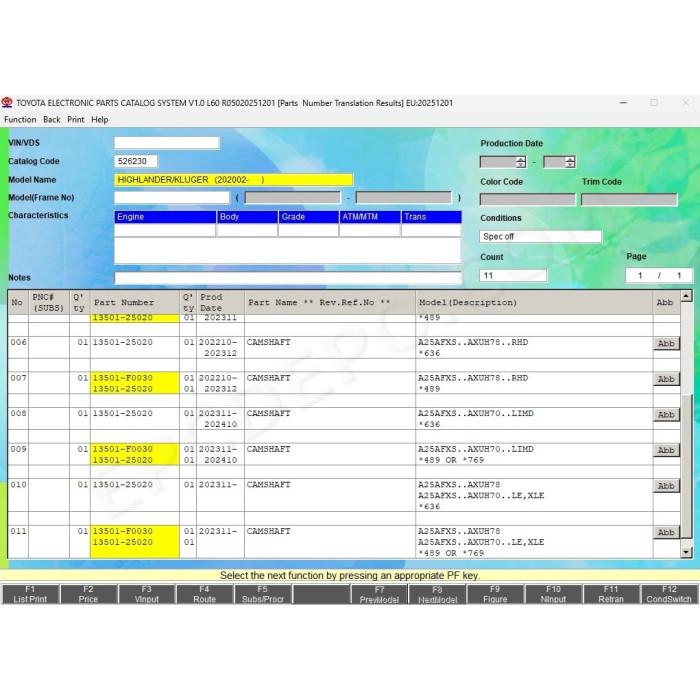Select the Grade characteristics column header

pyautogui.click(x=308, y=217)
